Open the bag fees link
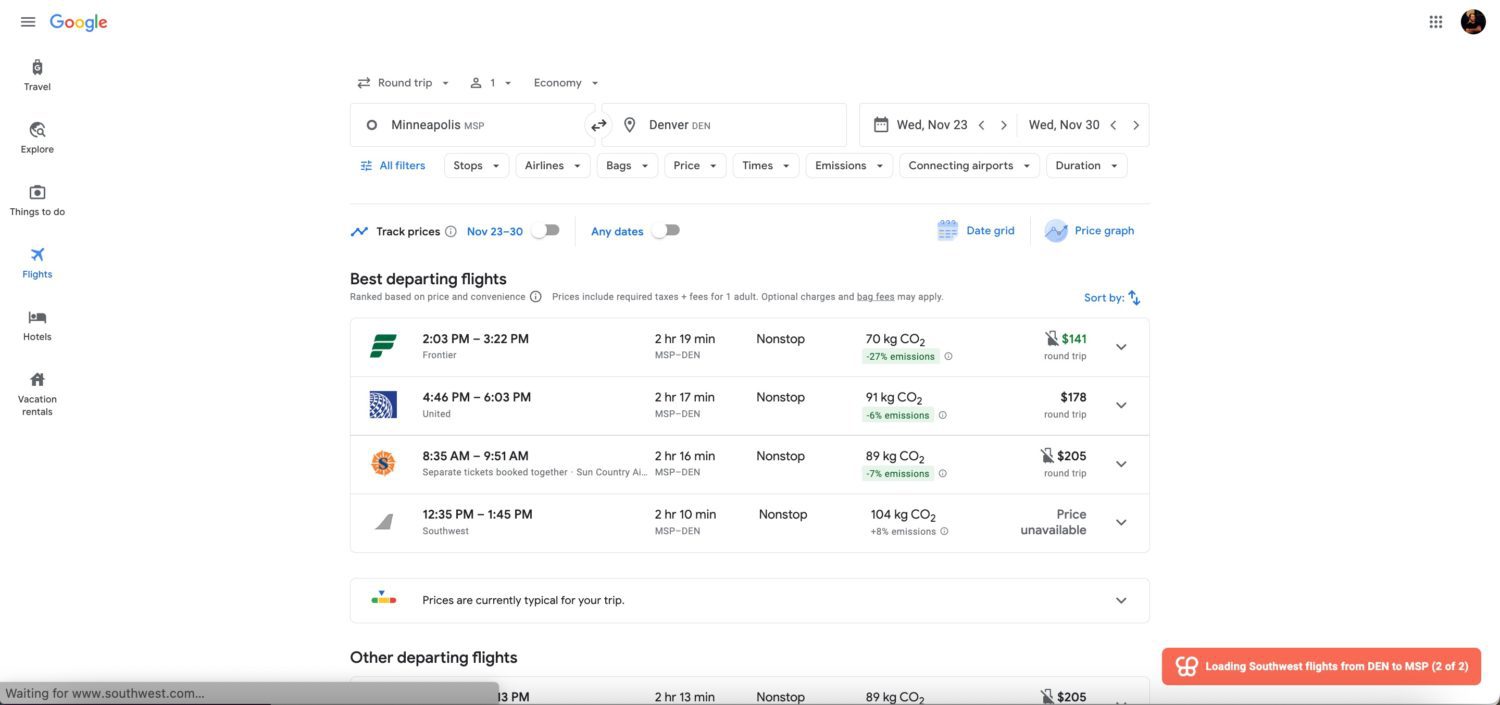1500x705 pixels. (x=875, y=297)
